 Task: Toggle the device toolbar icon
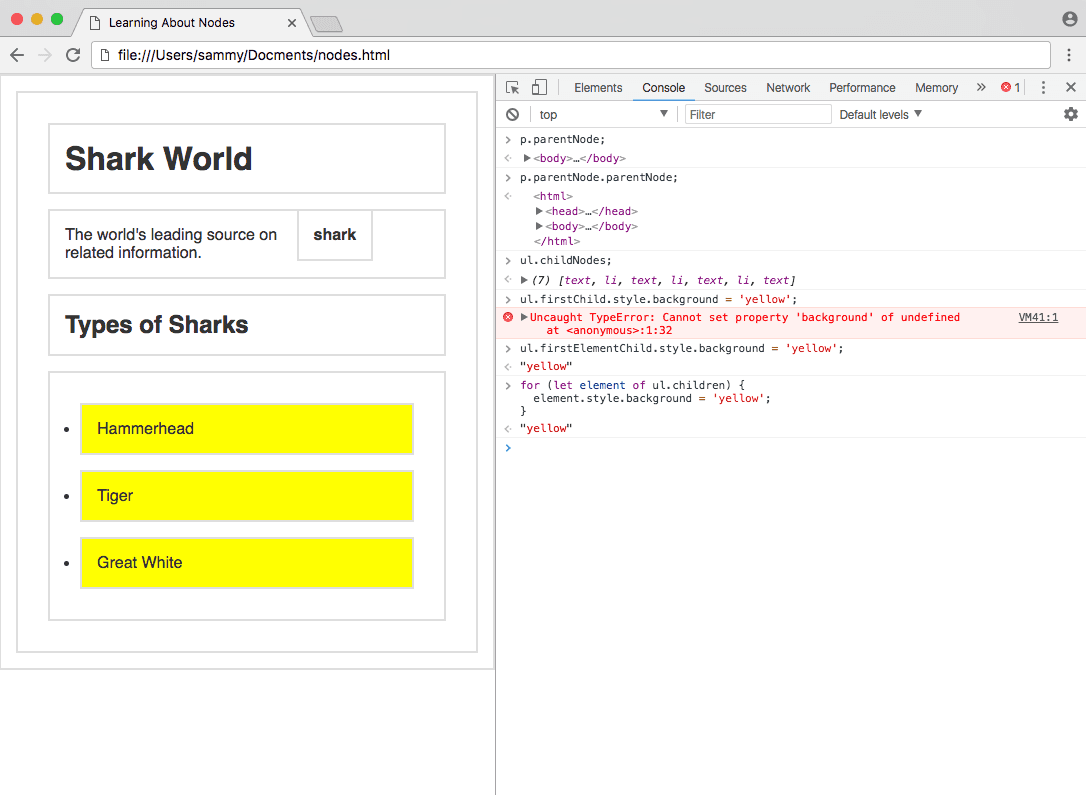tap(539, 88)
